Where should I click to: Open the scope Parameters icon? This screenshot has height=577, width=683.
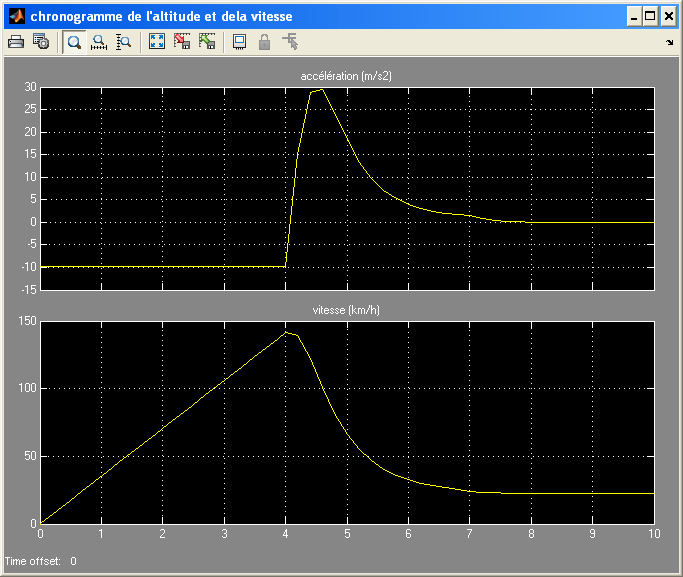41,42
